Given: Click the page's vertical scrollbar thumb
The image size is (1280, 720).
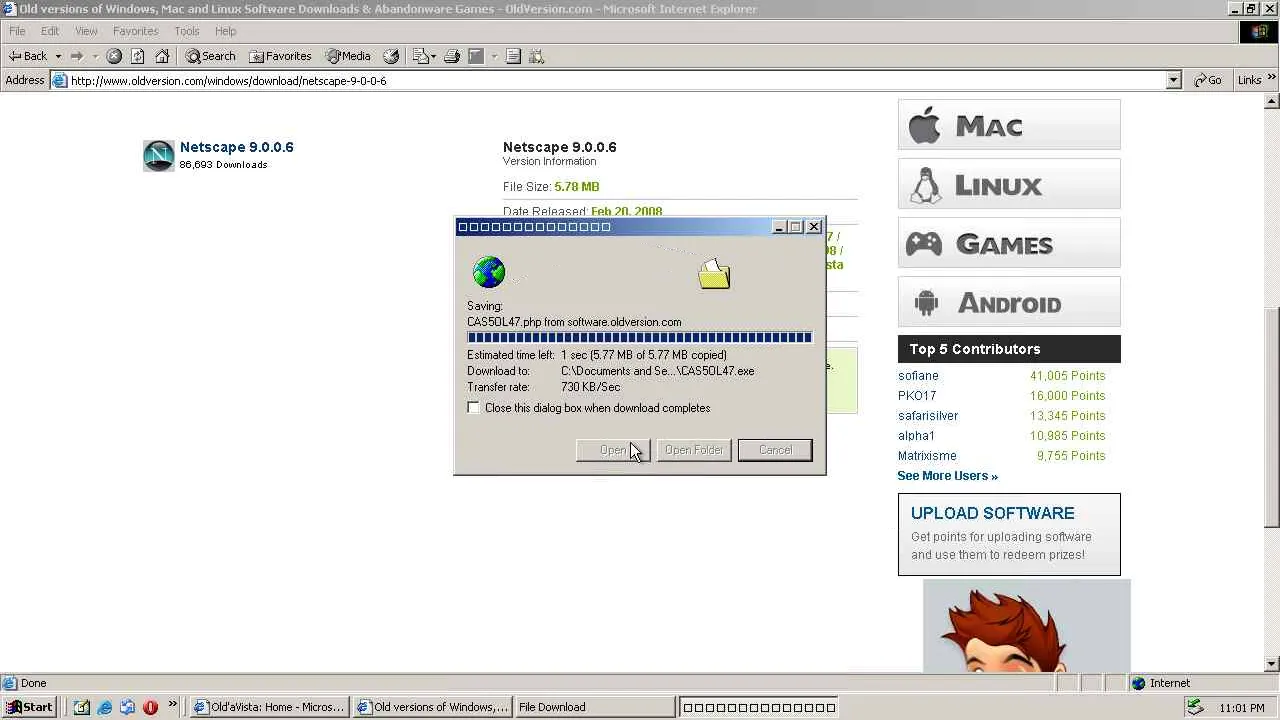Looking at the screenshot, I should [1272, 417].
